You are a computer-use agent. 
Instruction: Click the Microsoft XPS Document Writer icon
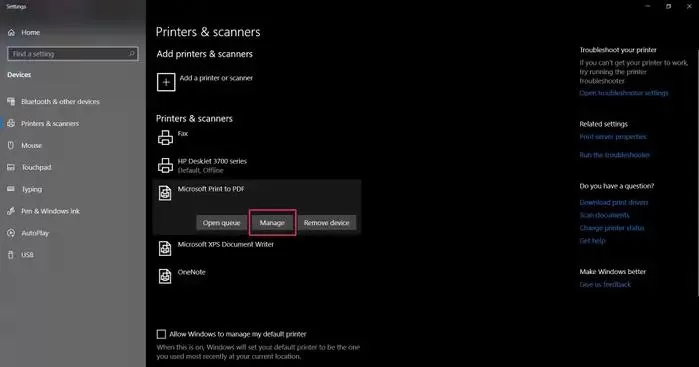pos(165,248)
